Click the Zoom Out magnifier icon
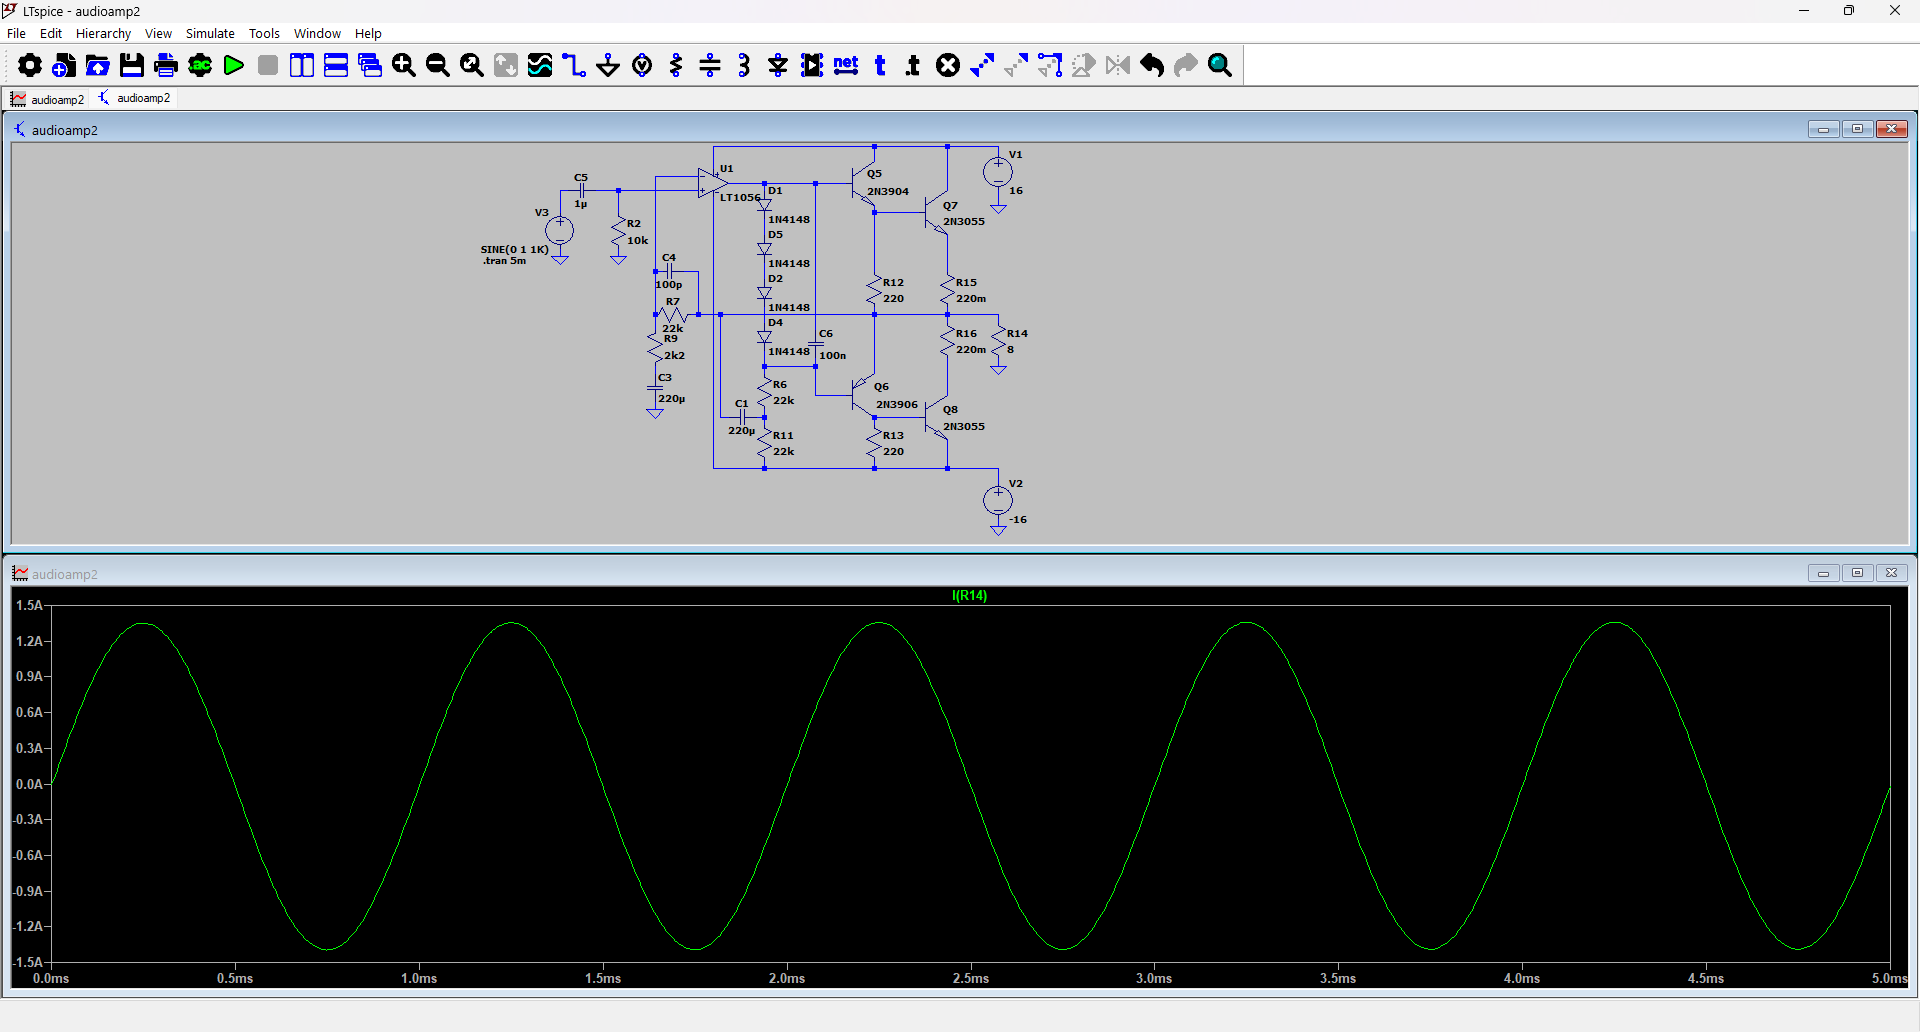The image size is (1920, 1032). click(x=438, y=65)
